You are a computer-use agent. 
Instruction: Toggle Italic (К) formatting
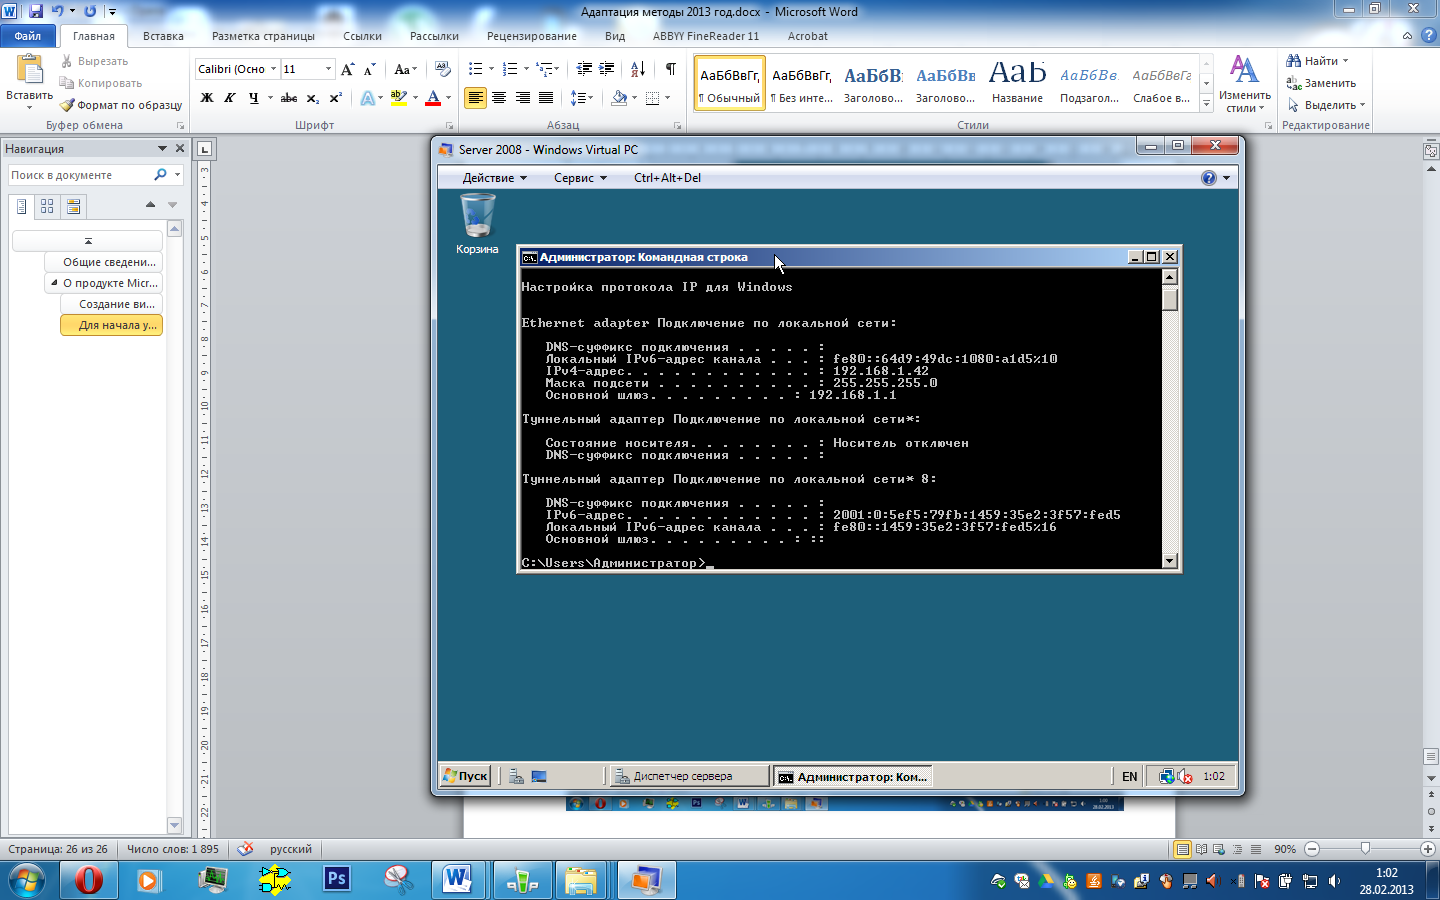tap(230, 98)
